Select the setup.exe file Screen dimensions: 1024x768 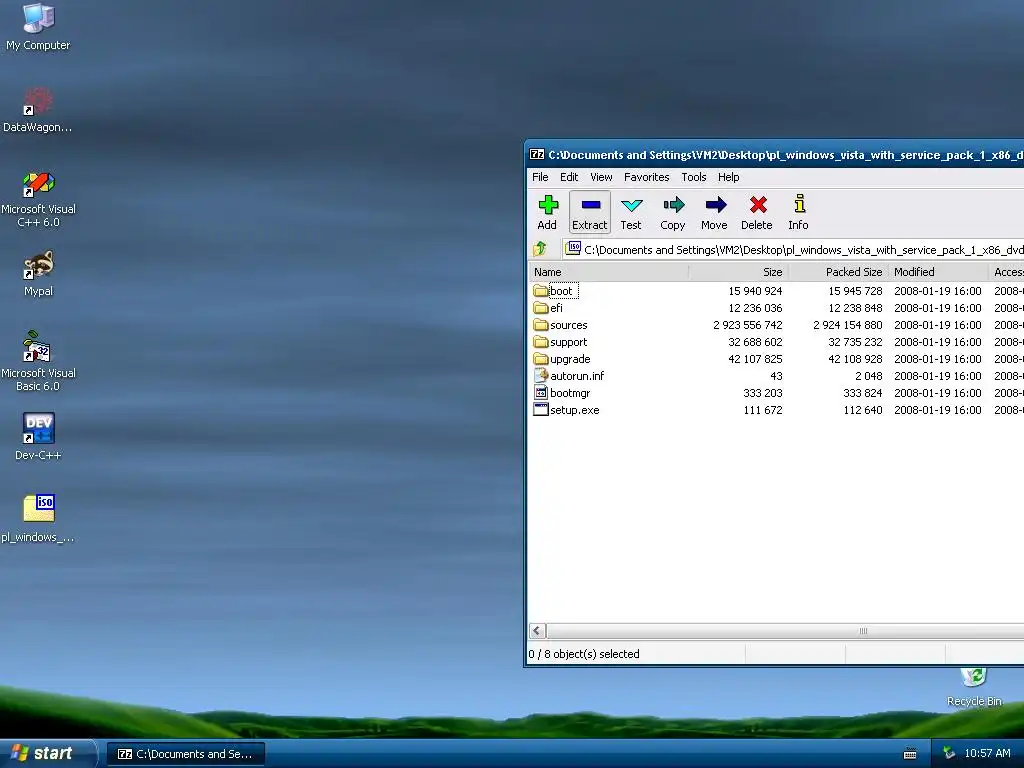[566, 409]
